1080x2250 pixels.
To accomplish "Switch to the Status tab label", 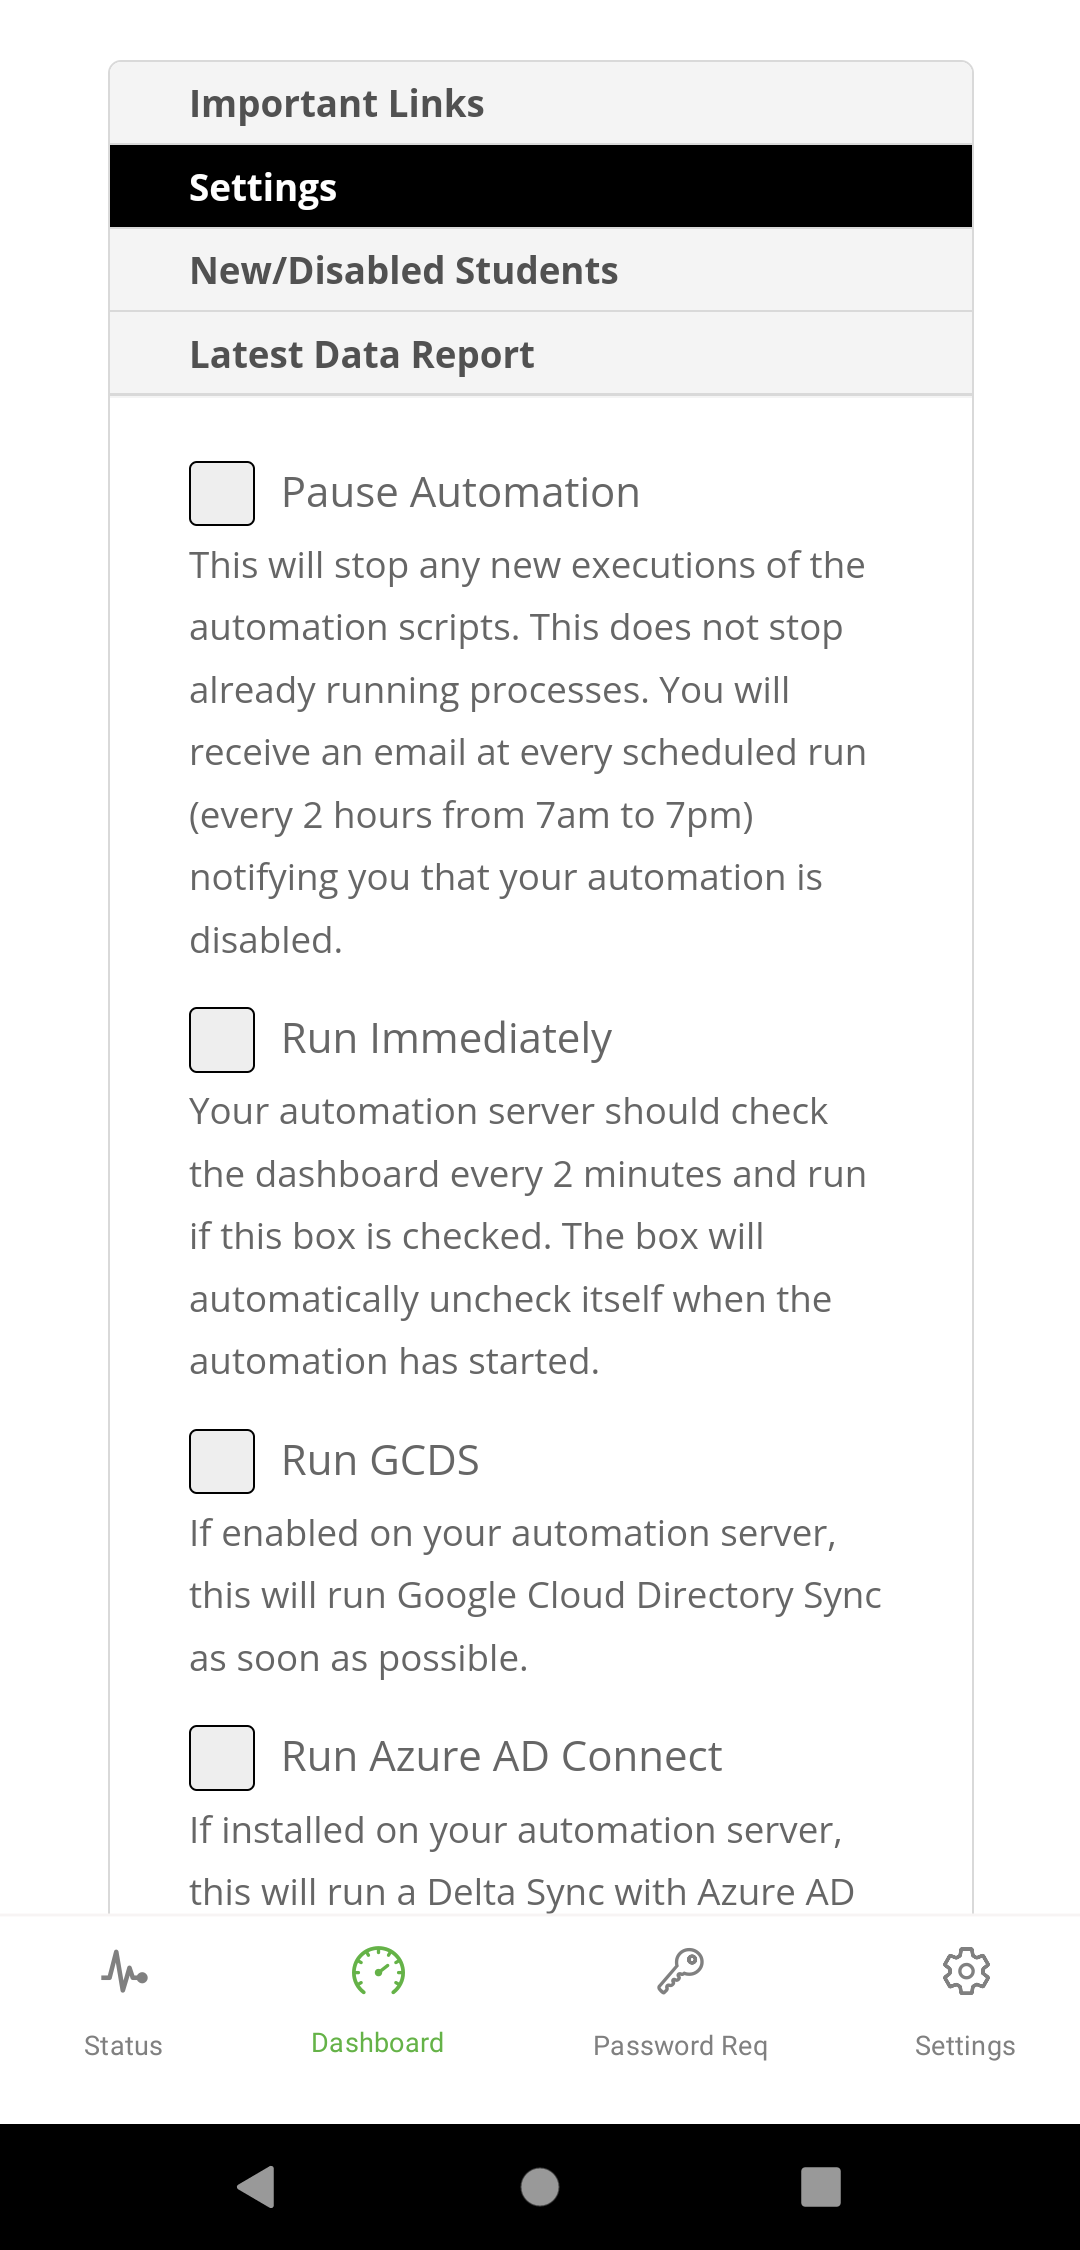I will pyautogui.click(x=123, y=2046).
